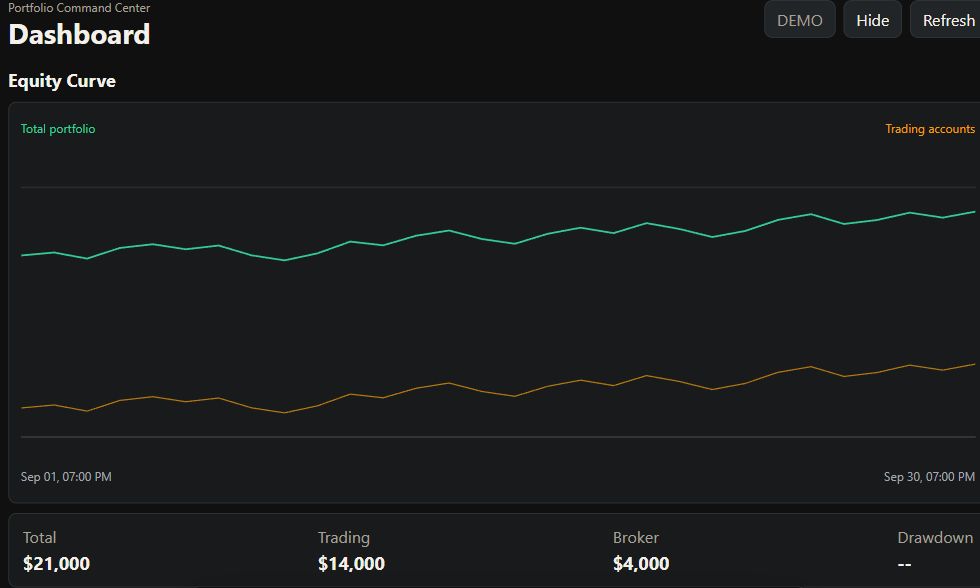The height and width of the screenshot is (588, 980).
Task: Select the $21,000 total value
Action: click(x=56, y=564)
